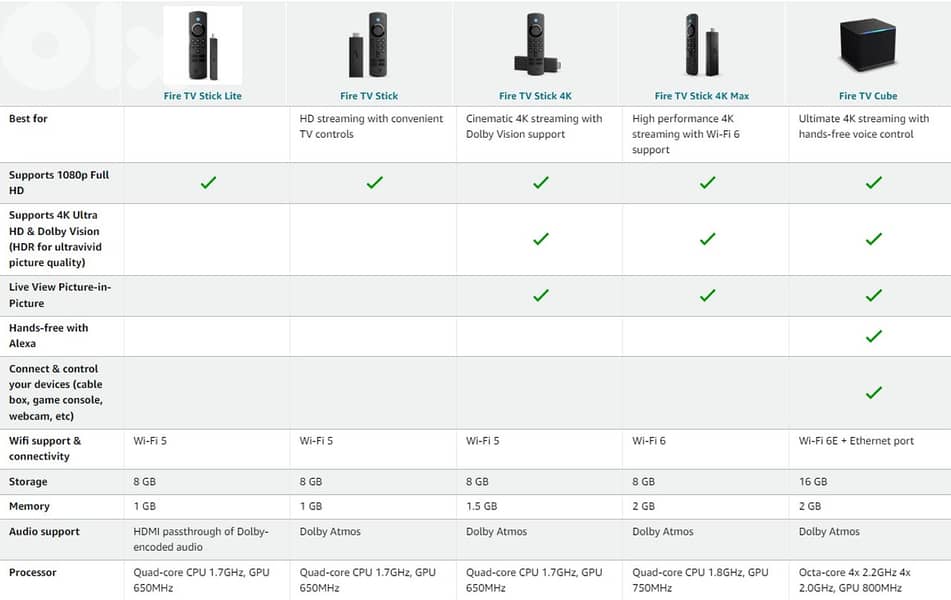Open the Fire TV Stick name link
This screenshot has height=600, width=951.
(x=369, y=96)
